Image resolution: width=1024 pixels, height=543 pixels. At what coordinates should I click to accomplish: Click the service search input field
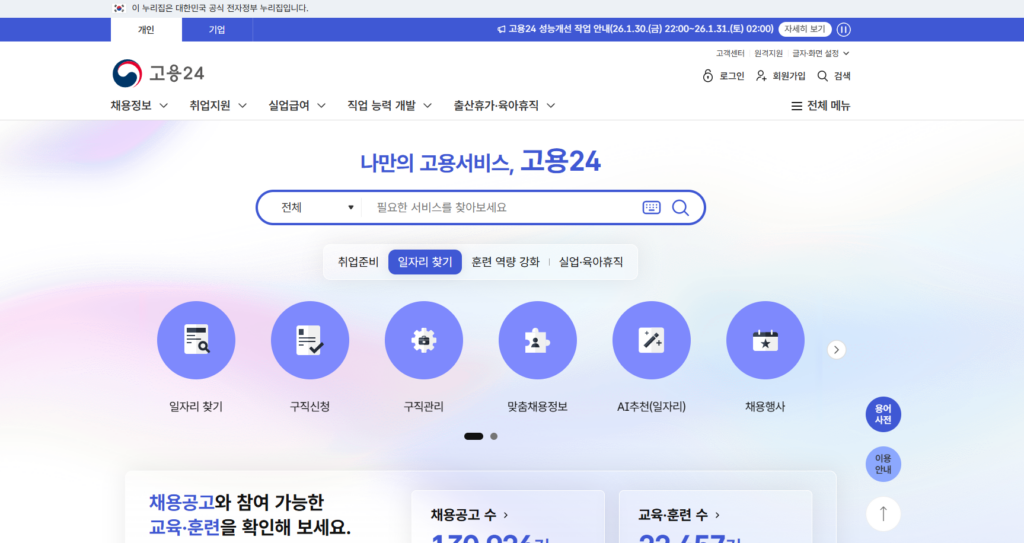tap(500, 208)
